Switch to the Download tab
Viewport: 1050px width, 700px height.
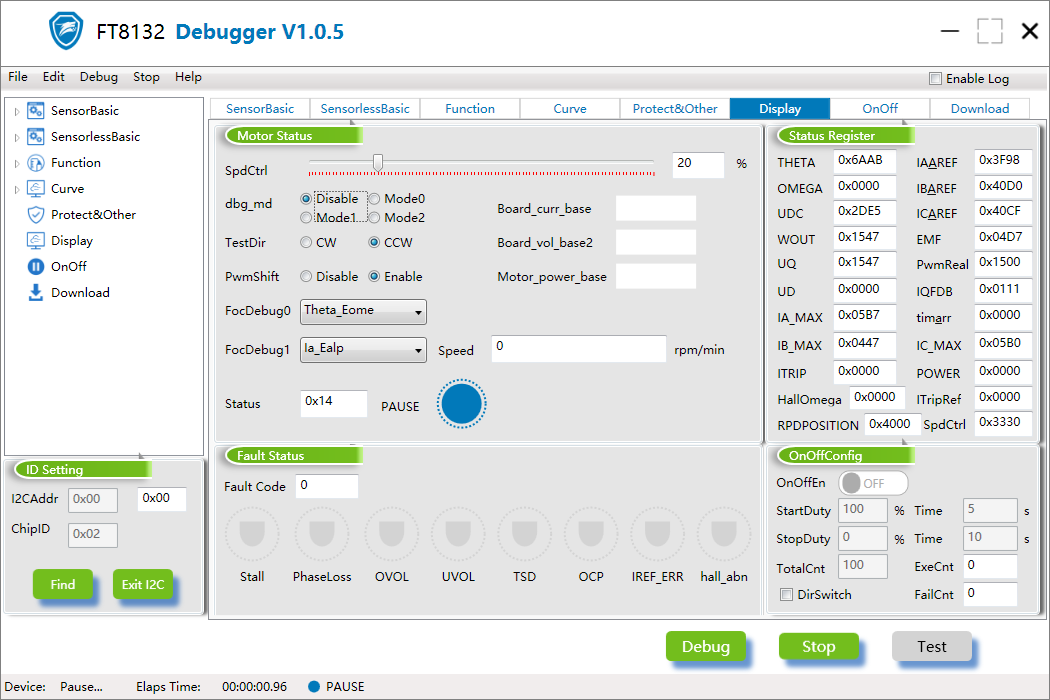tap(980, 109)
